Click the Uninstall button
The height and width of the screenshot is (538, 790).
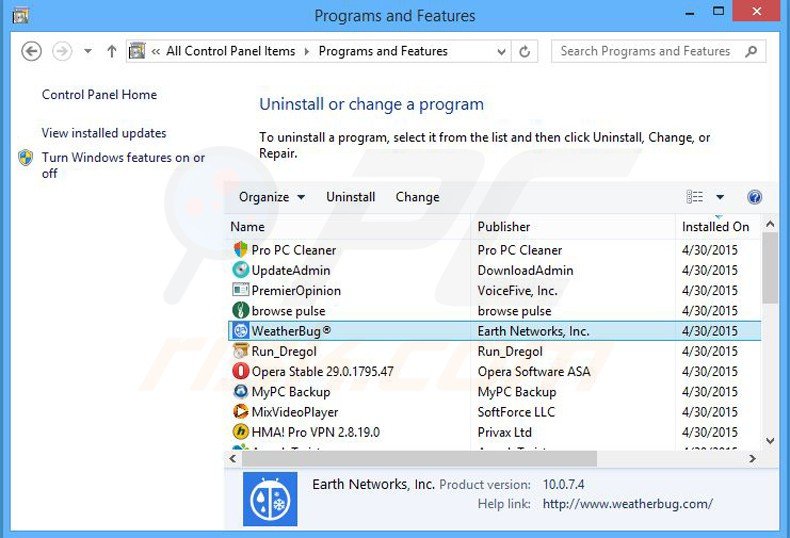point(351,197)
